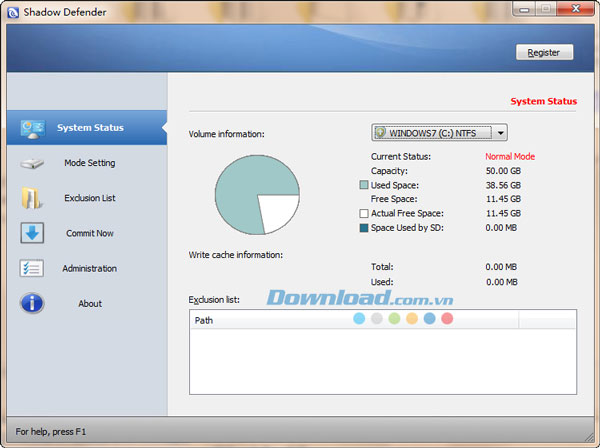Click the Administration checklist icon

tap(32, 268)
